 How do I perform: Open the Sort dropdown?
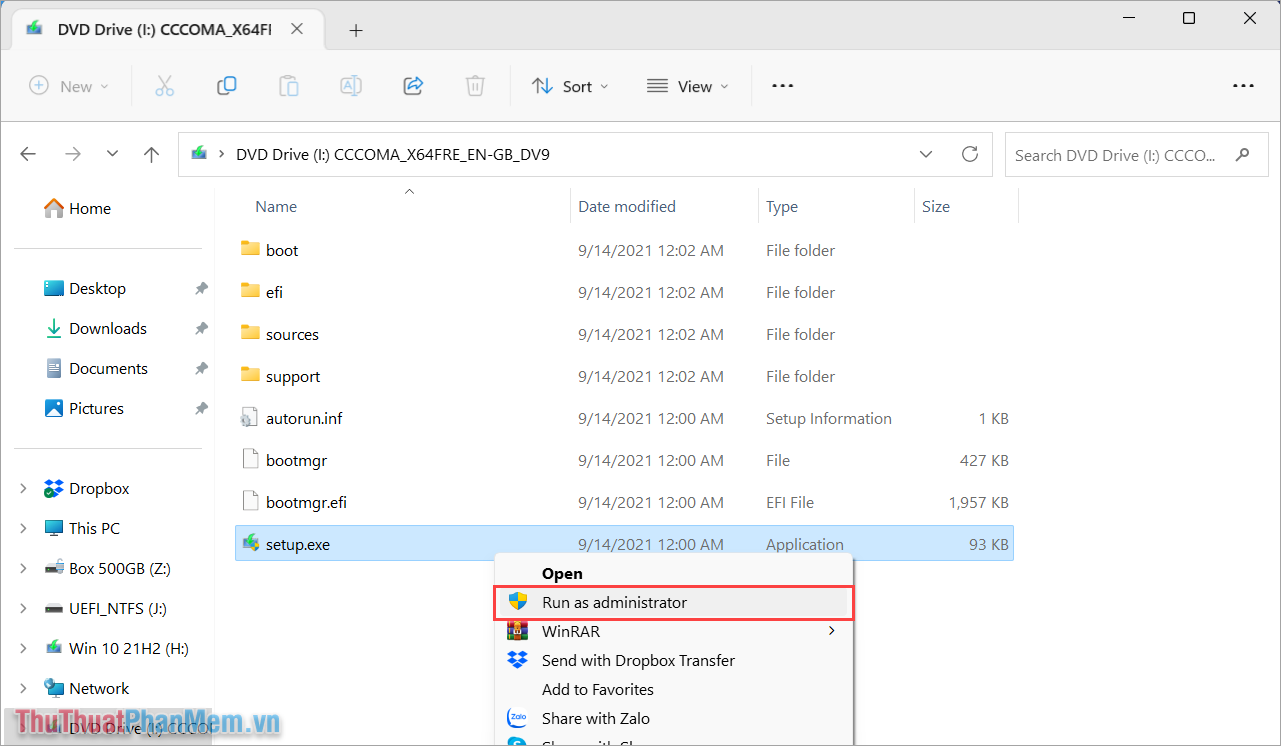coord(569,86)
